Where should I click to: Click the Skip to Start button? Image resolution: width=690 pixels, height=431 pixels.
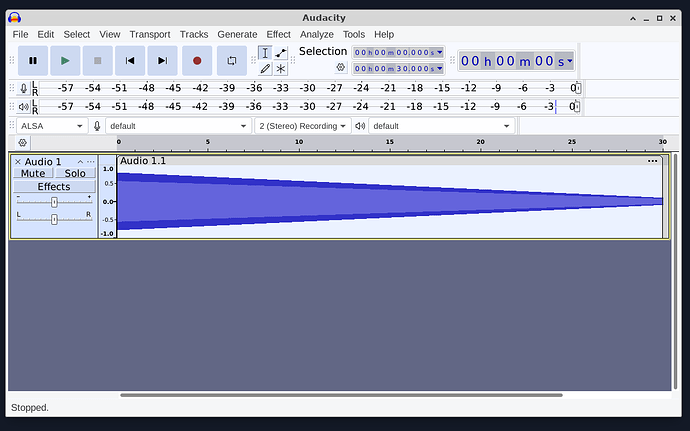(x=130, y=61)
